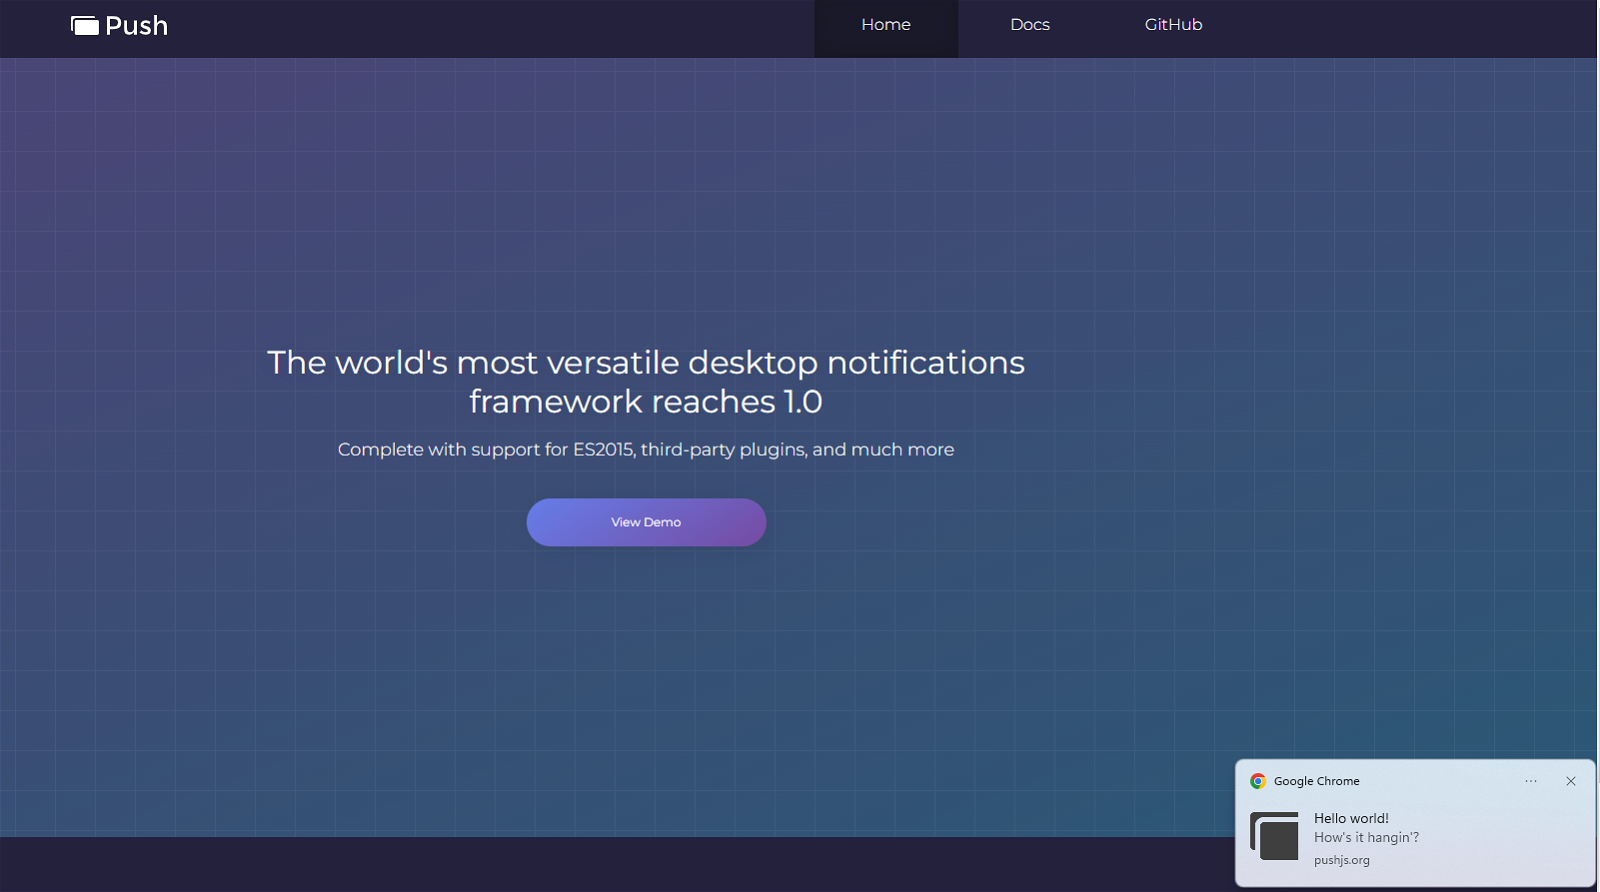Click the 'Hello world!' notification title
This screenshot has height=892, width=1600.
coord(1351,818)
